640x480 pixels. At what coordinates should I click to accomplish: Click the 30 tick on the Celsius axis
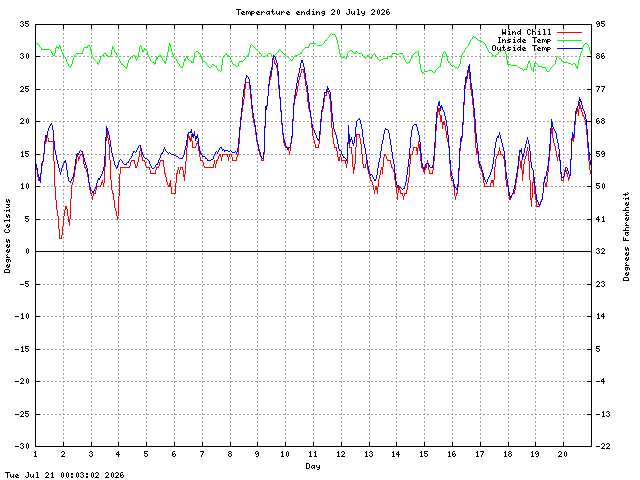24,56
